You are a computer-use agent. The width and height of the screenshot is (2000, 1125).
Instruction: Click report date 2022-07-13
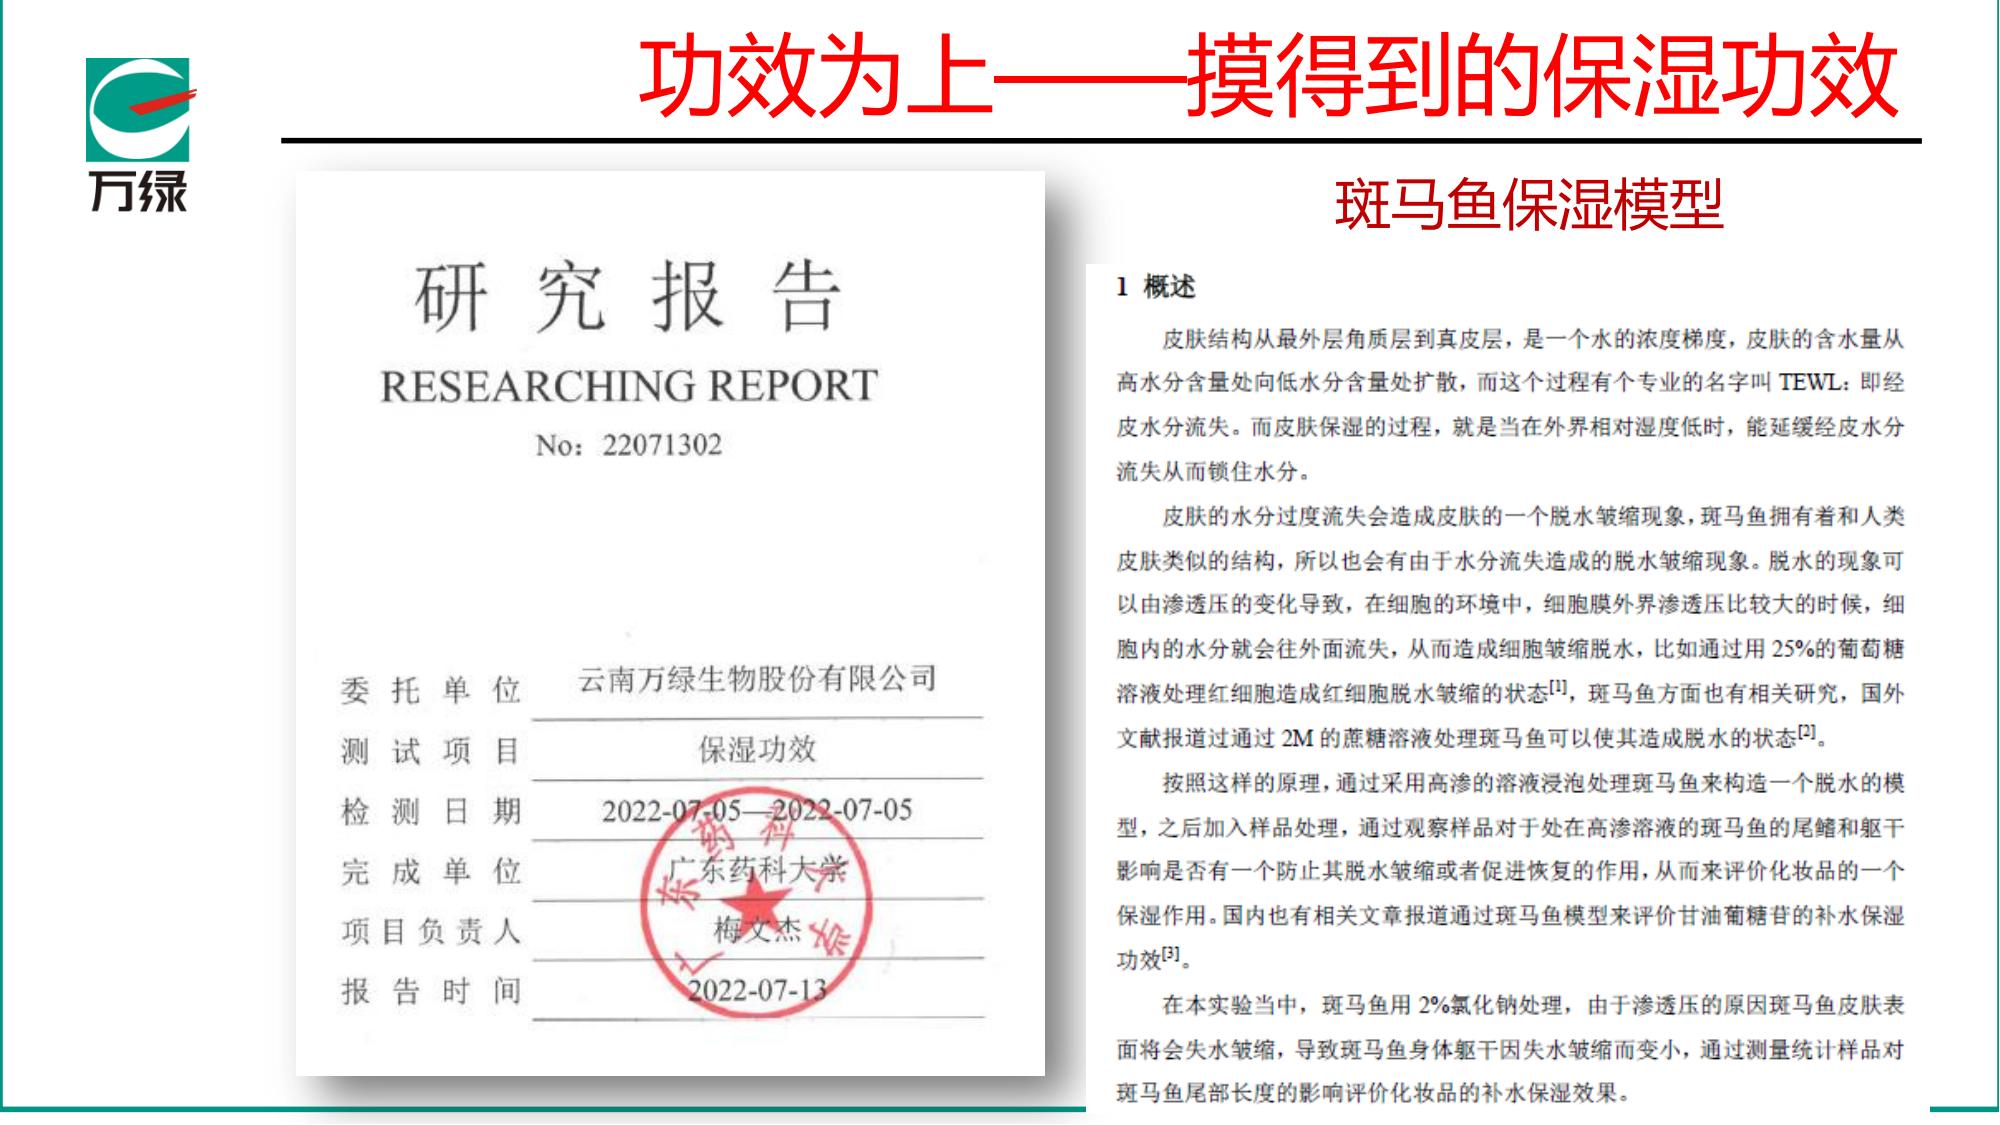tap(757, 990)
